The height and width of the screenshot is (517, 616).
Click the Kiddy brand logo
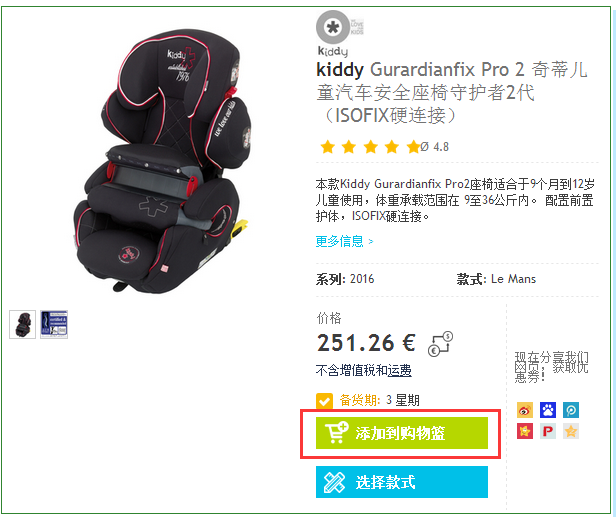pos(340,34)
